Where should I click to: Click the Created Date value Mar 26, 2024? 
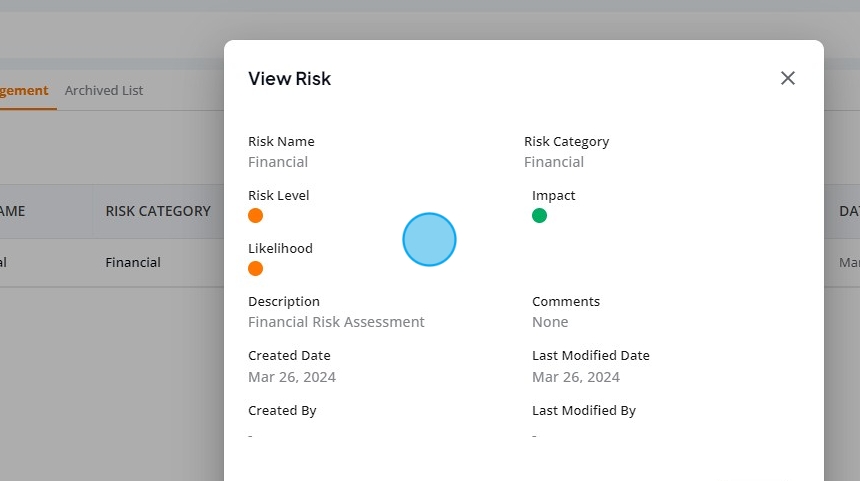click(x=292, y=377)
